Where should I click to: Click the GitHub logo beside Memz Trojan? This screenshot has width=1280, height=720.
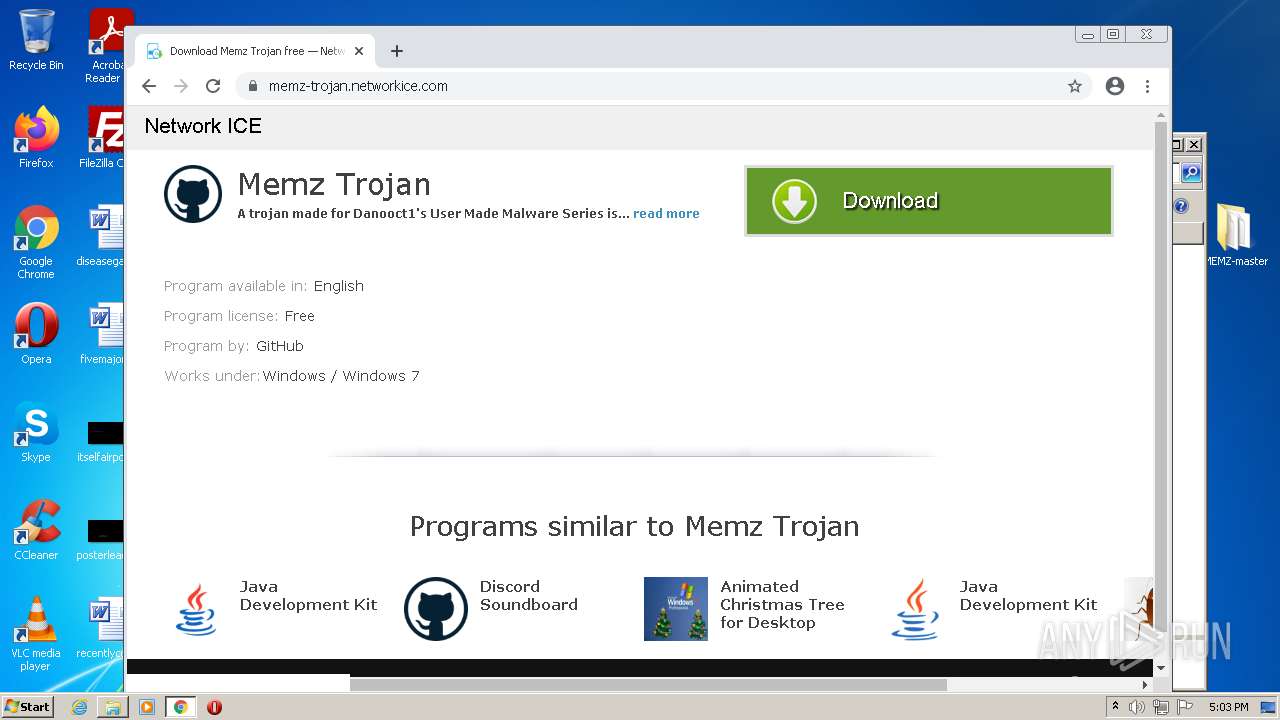coord(193,194)
